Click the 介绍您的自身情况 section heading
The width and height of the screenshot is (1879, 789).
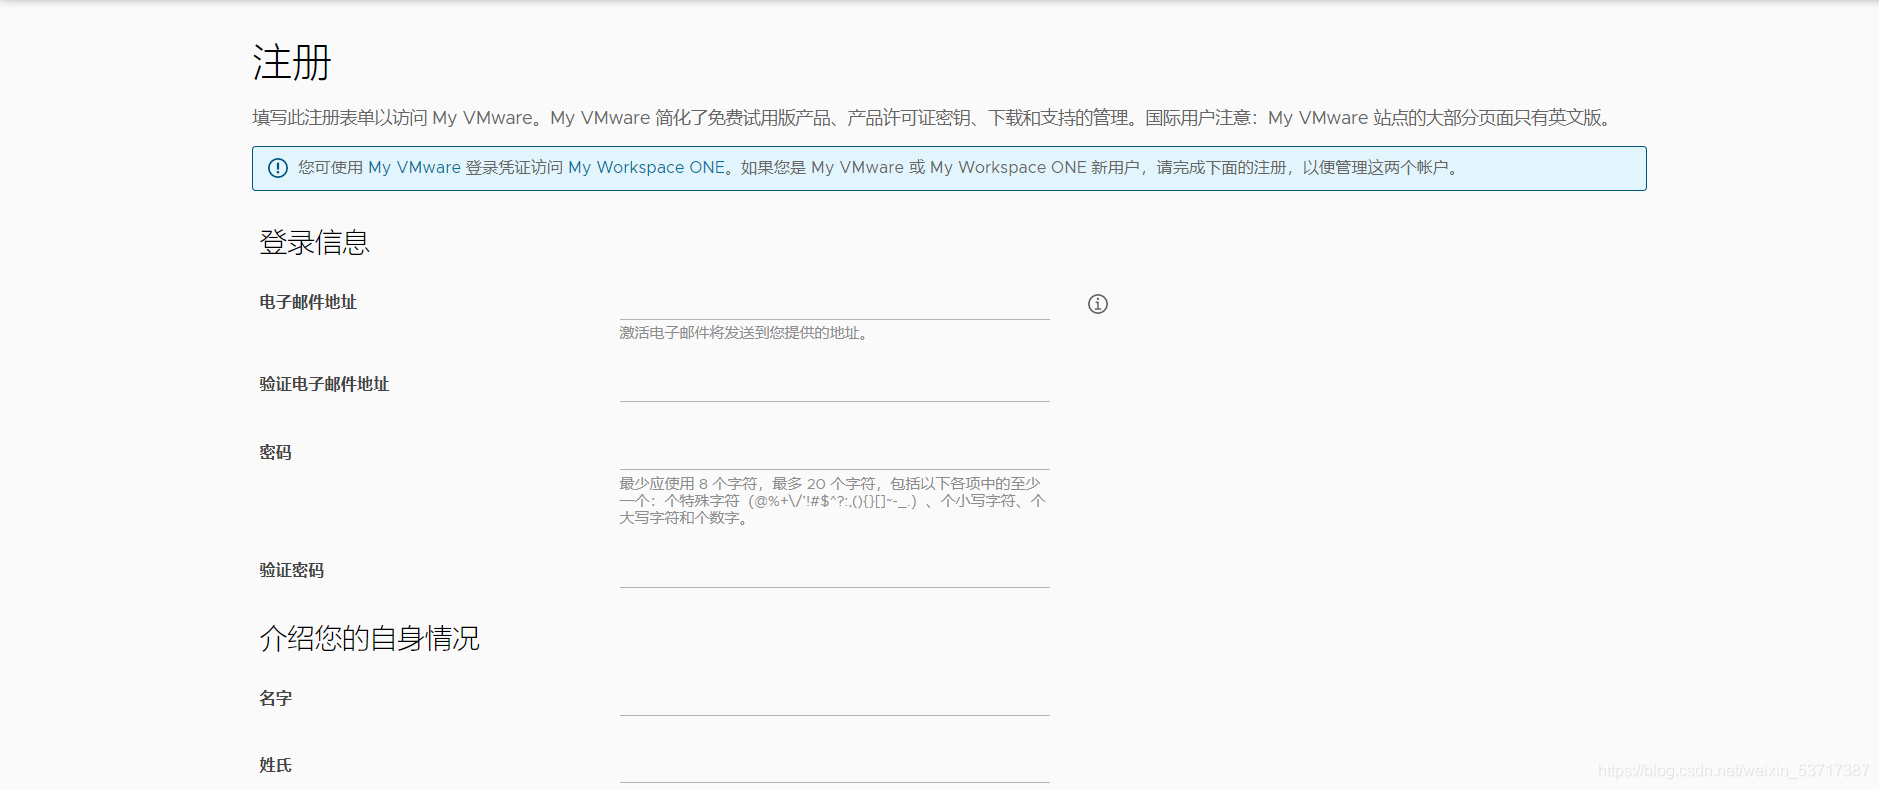pos(370,638)
